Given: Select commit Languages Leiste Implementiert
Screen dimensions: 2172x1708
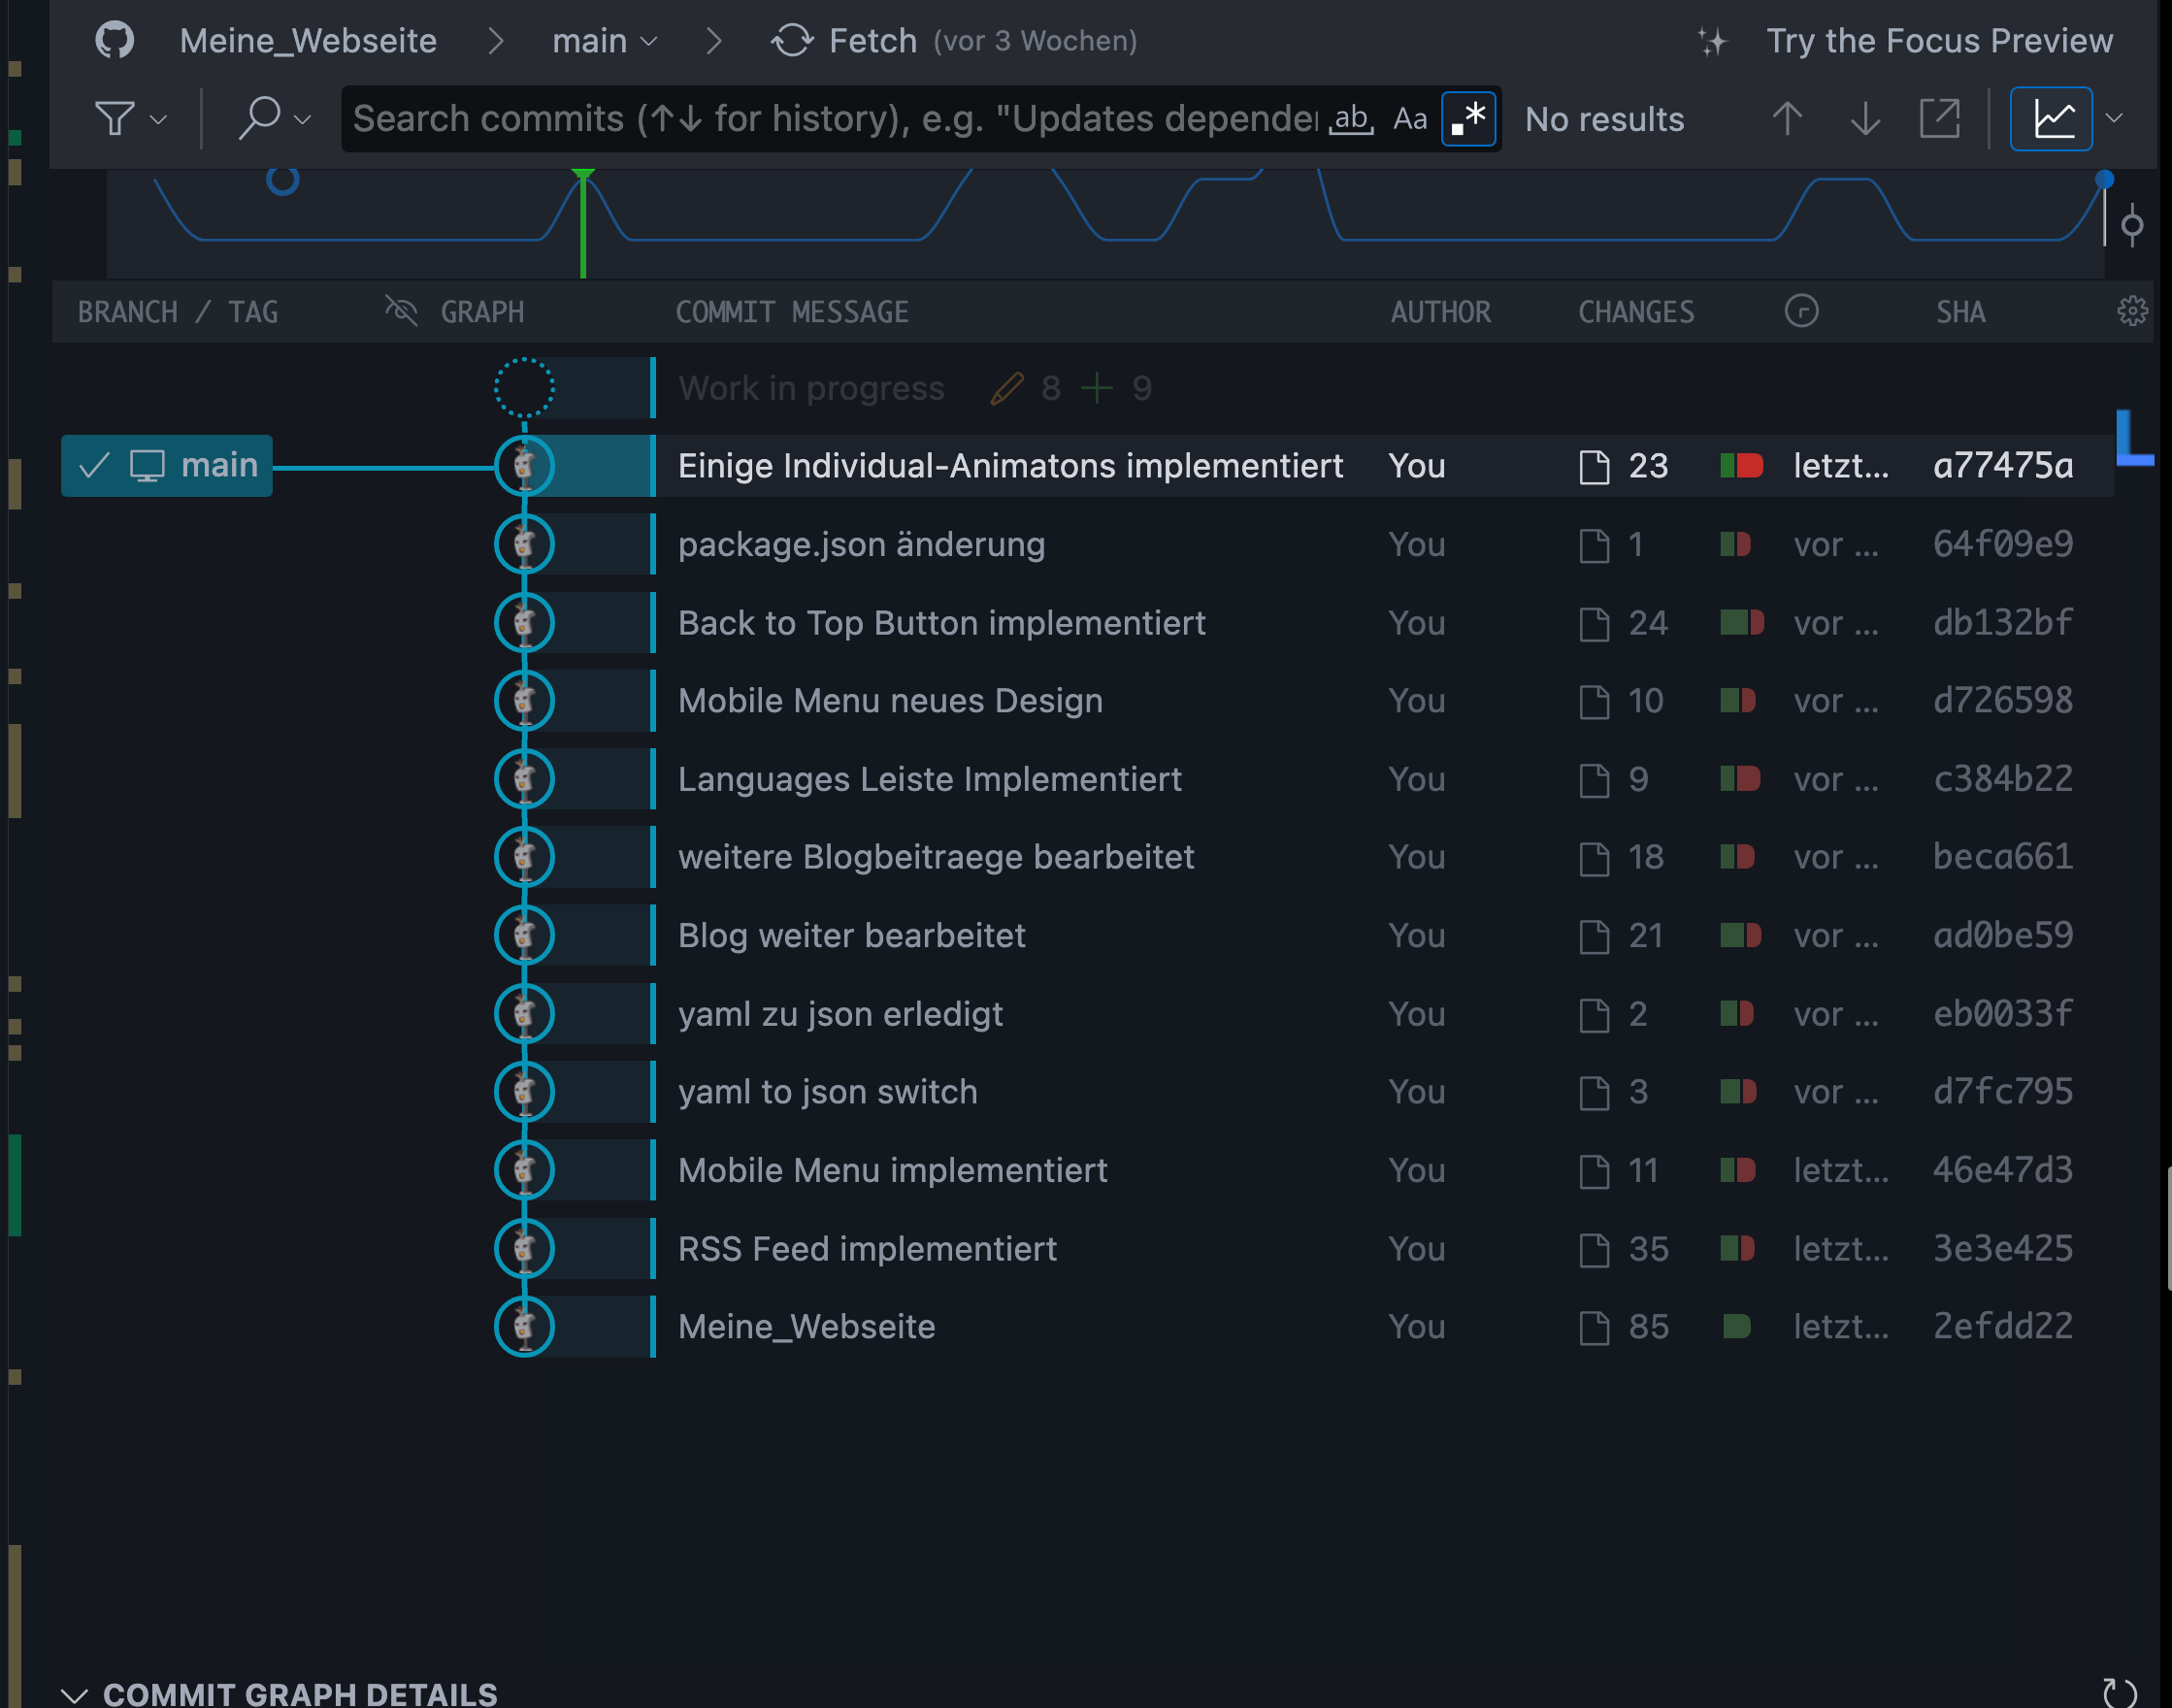Looking at the screenshot, I should coord(1085,779).
